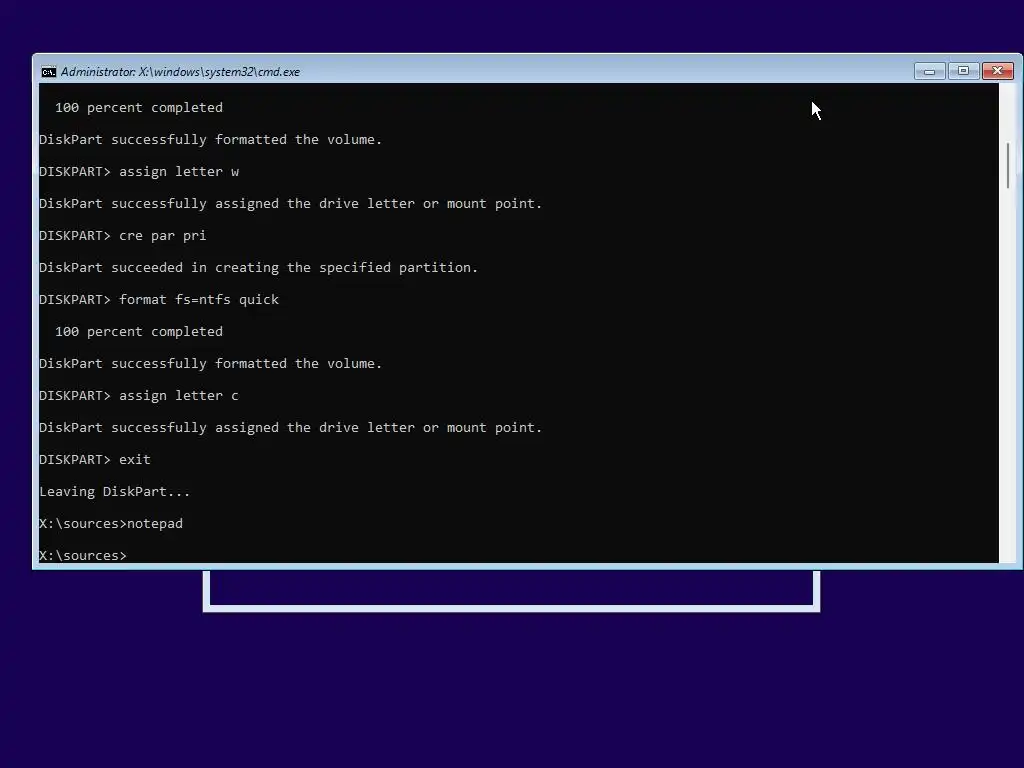The height and width of the screenshot is (768, 1024).
Task: Click the line "DISKPART> format fs=ntfs quick"
Action: tap(159, 300)
